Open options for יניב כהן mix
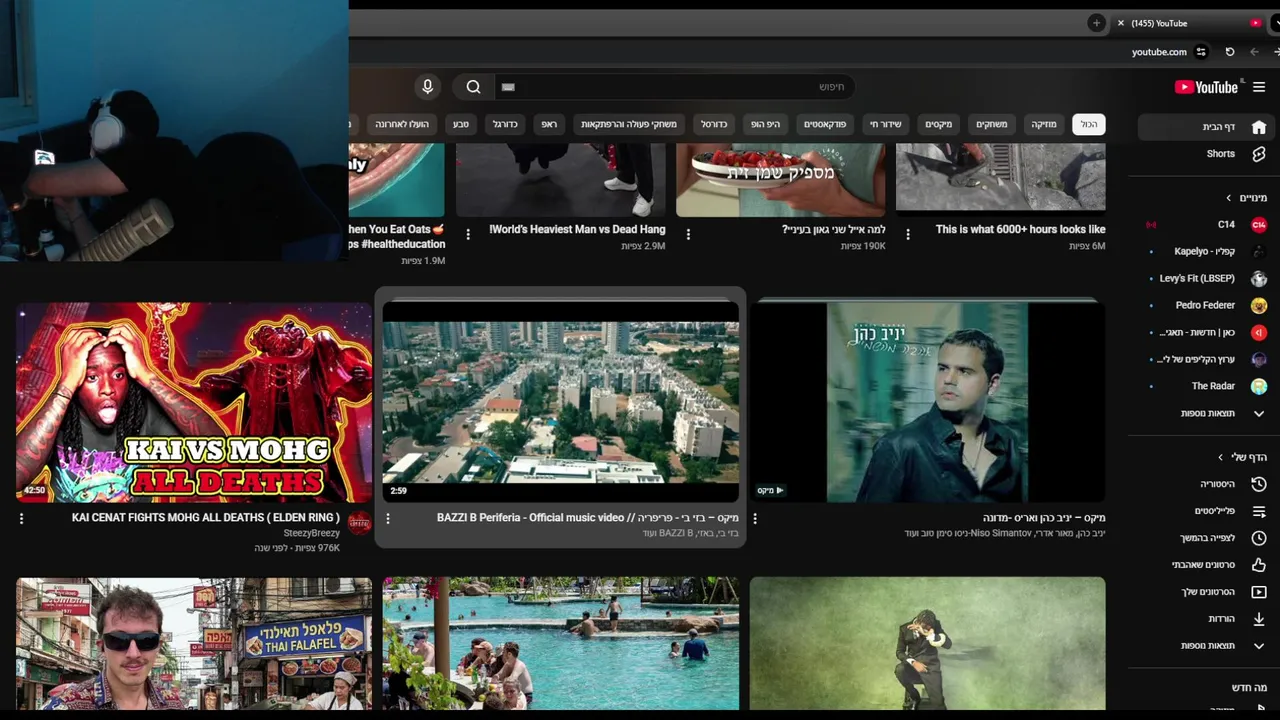 pyautogui.click(x=755, y=518)
